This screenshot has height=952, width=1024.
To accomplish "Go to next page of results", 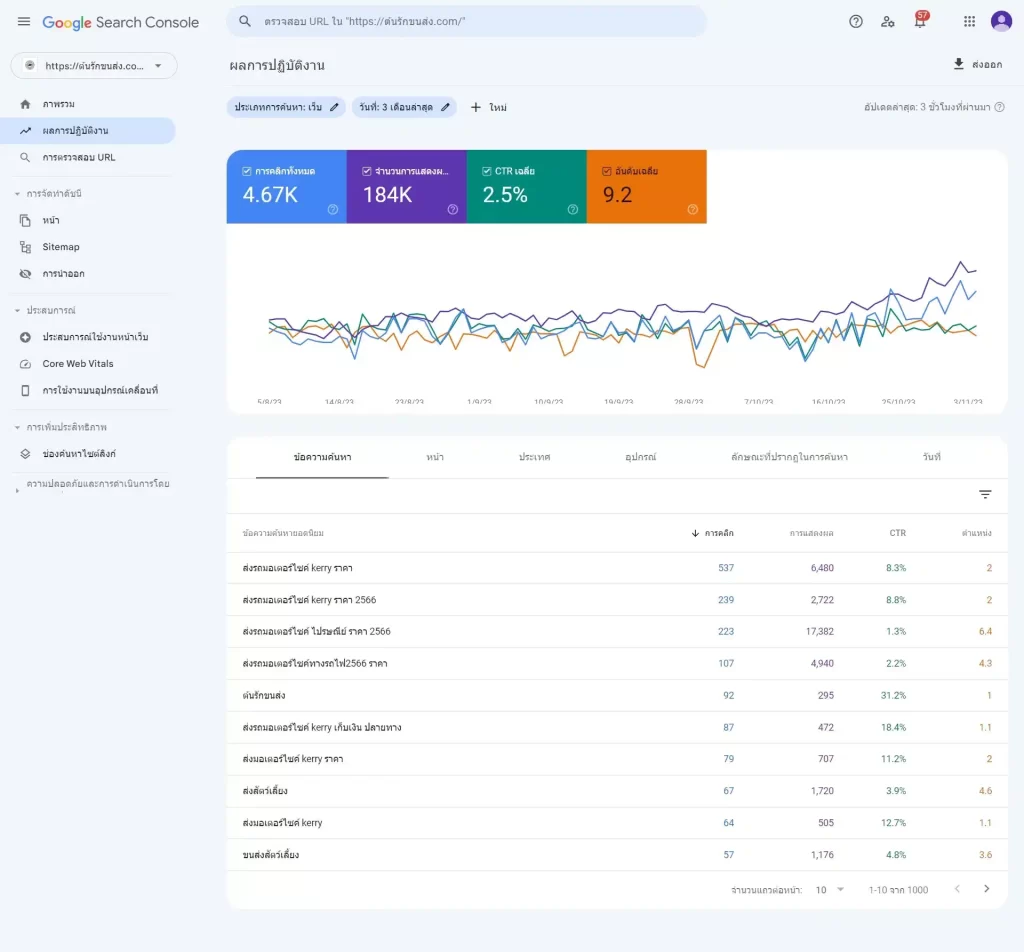I will (x=987, y=889).
